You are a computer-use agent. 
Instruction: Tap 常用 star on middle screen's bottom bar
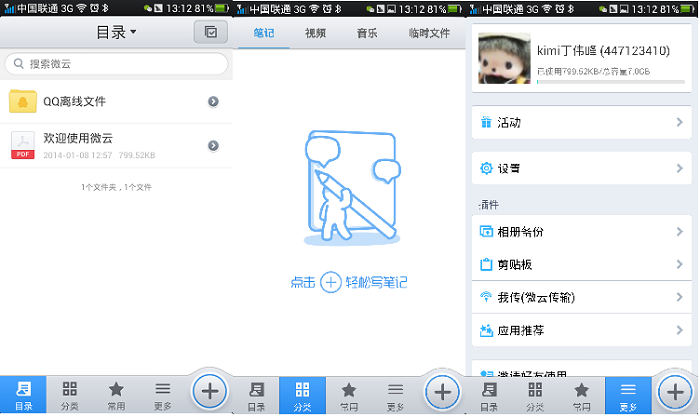[x=349, y=396]
